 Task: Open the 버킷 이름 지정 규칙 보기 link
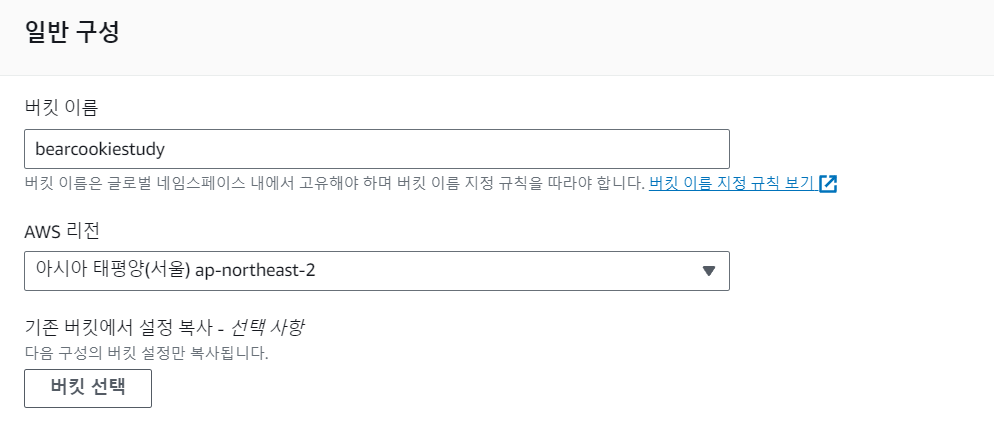point(730,184)
